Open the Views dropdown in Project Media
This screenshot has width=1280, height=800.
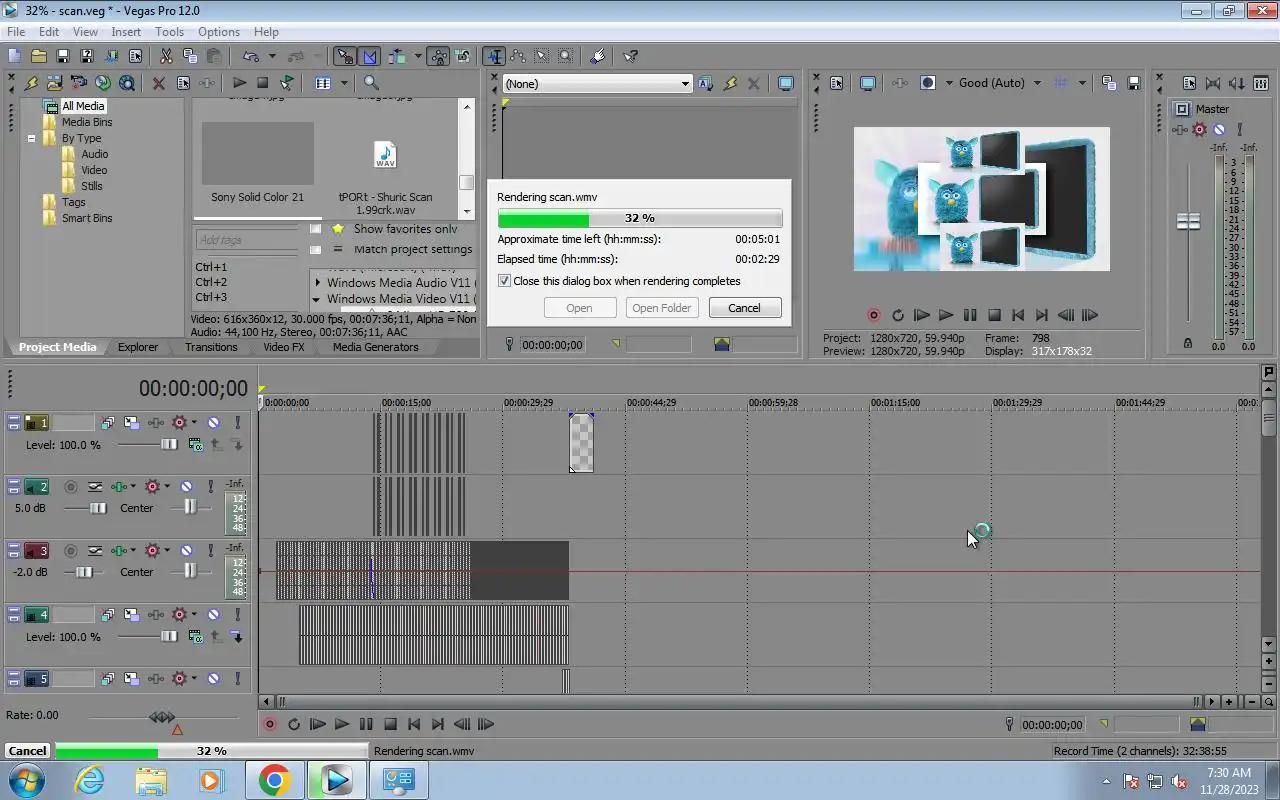[343, 83]
